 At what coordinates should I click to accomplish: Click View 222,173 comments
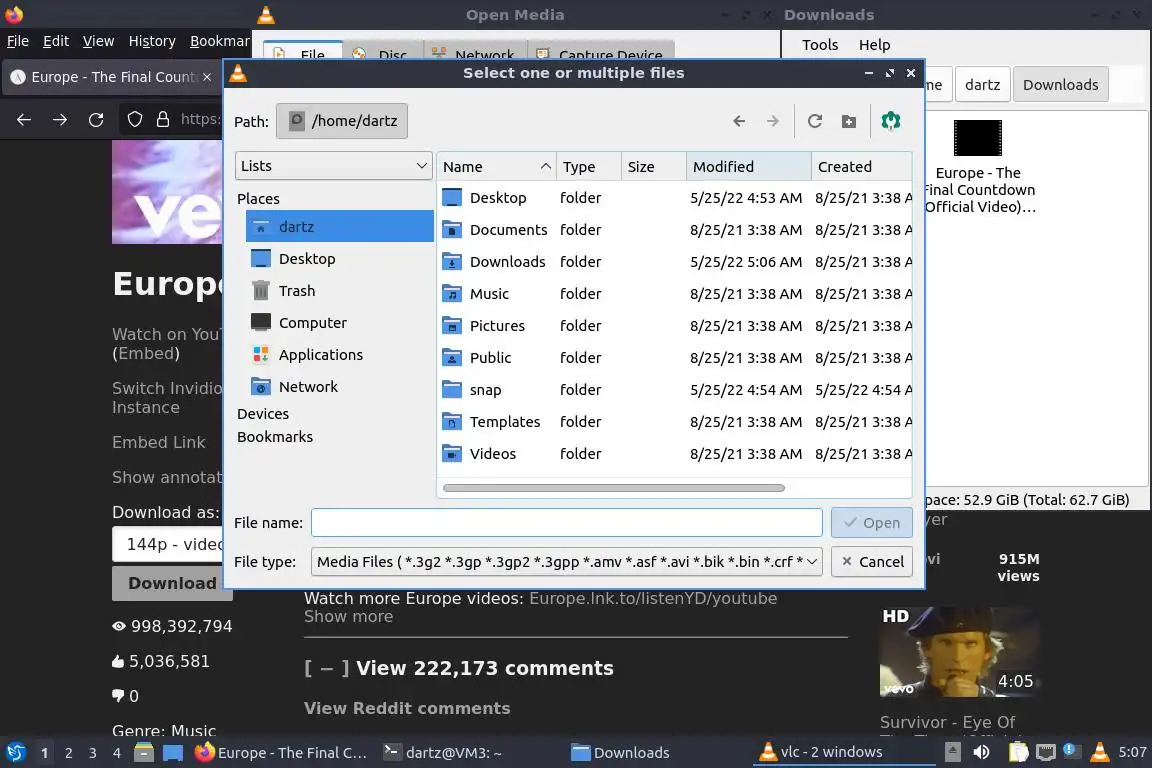click(x=484, y=668)
